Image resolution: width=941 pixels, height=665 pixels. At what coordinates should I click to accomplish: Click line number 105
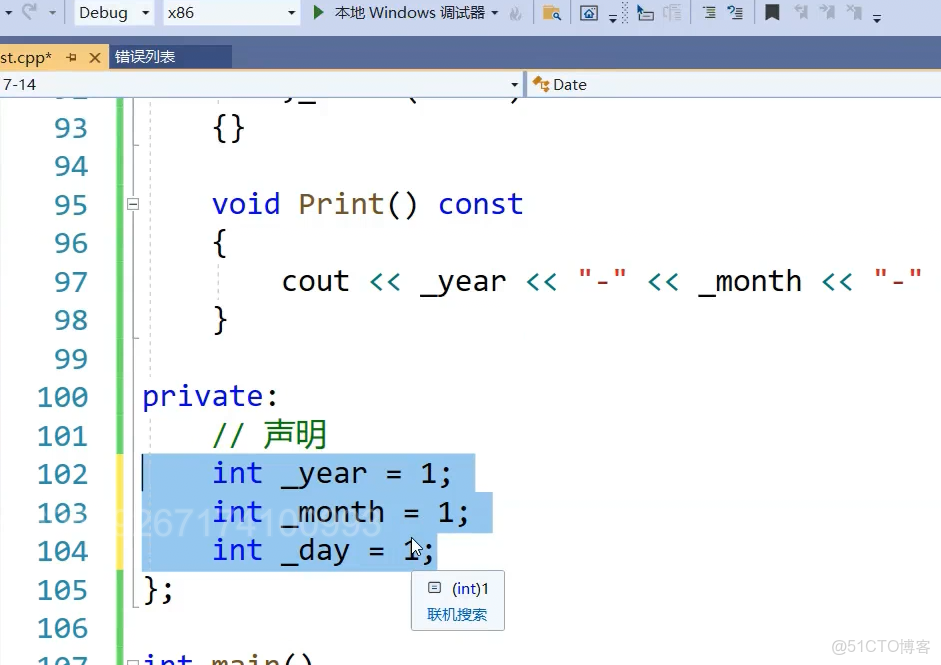point(62,591)
